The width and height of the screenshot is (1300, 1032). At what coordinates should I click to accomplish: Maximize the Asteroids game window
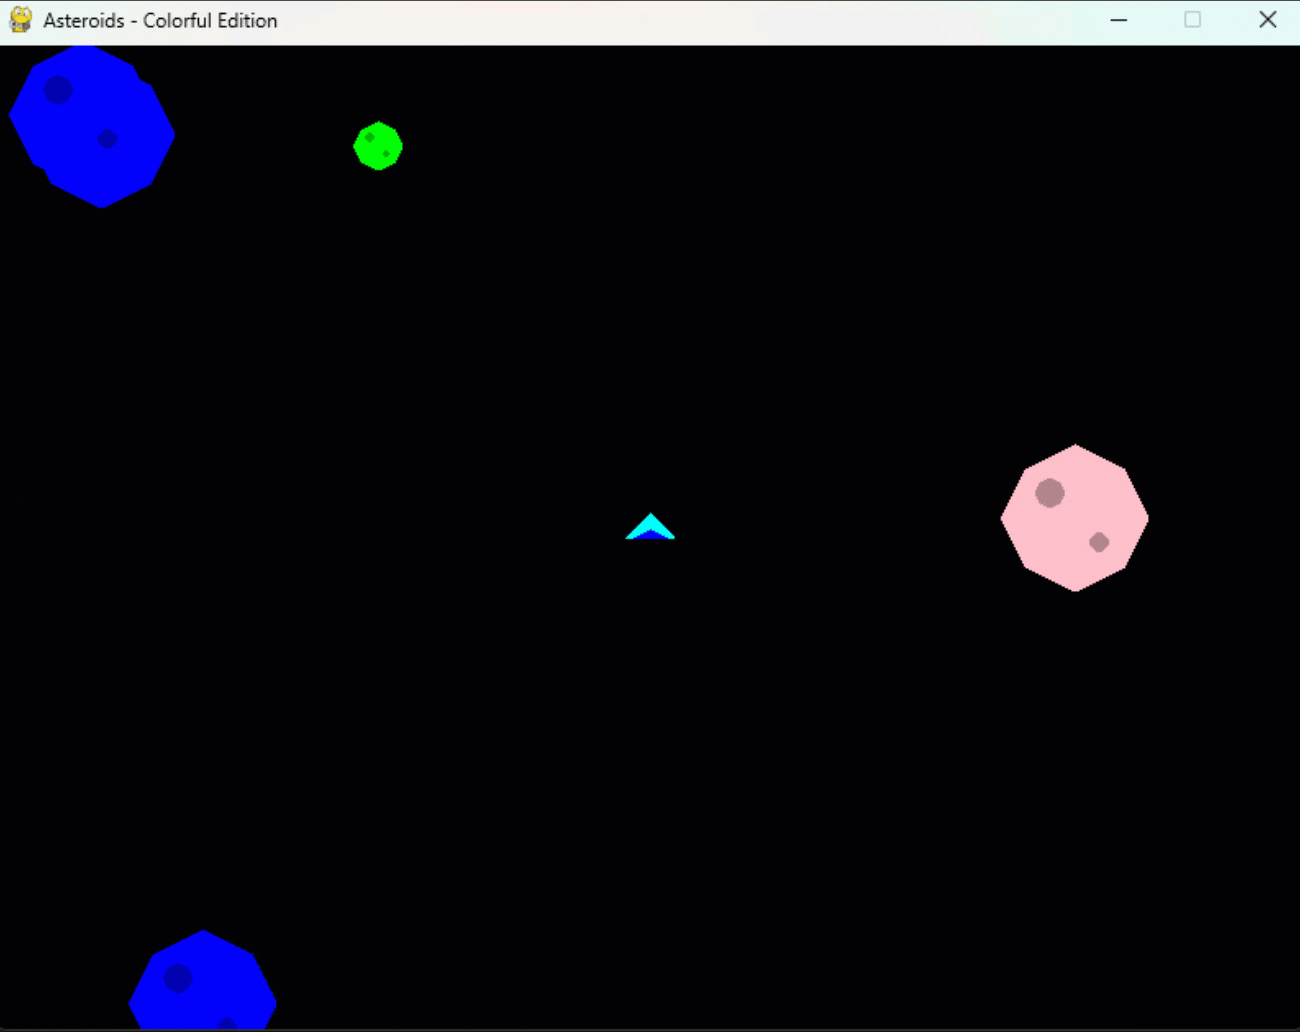point(1192,20)
